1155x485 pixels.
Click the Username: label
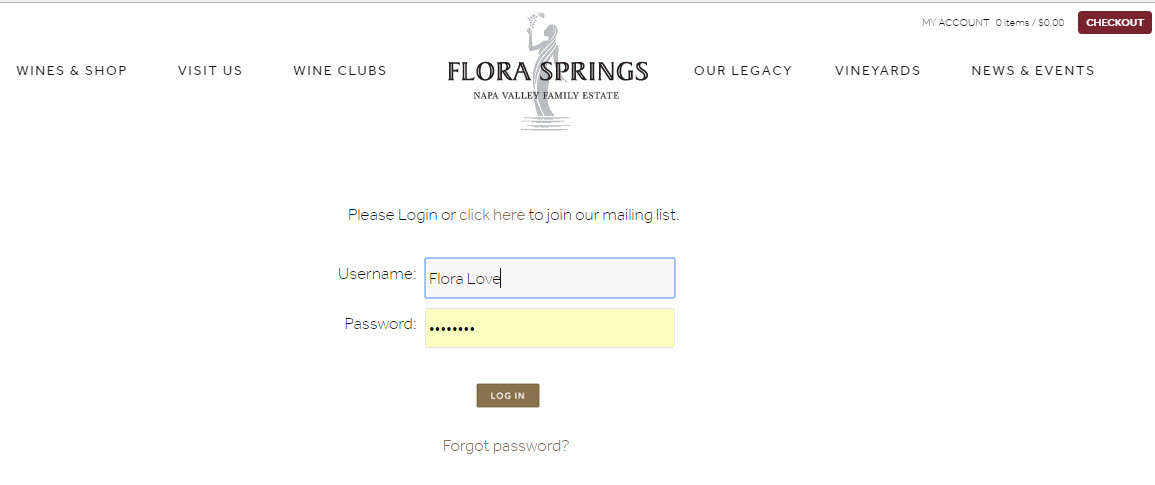377,273
